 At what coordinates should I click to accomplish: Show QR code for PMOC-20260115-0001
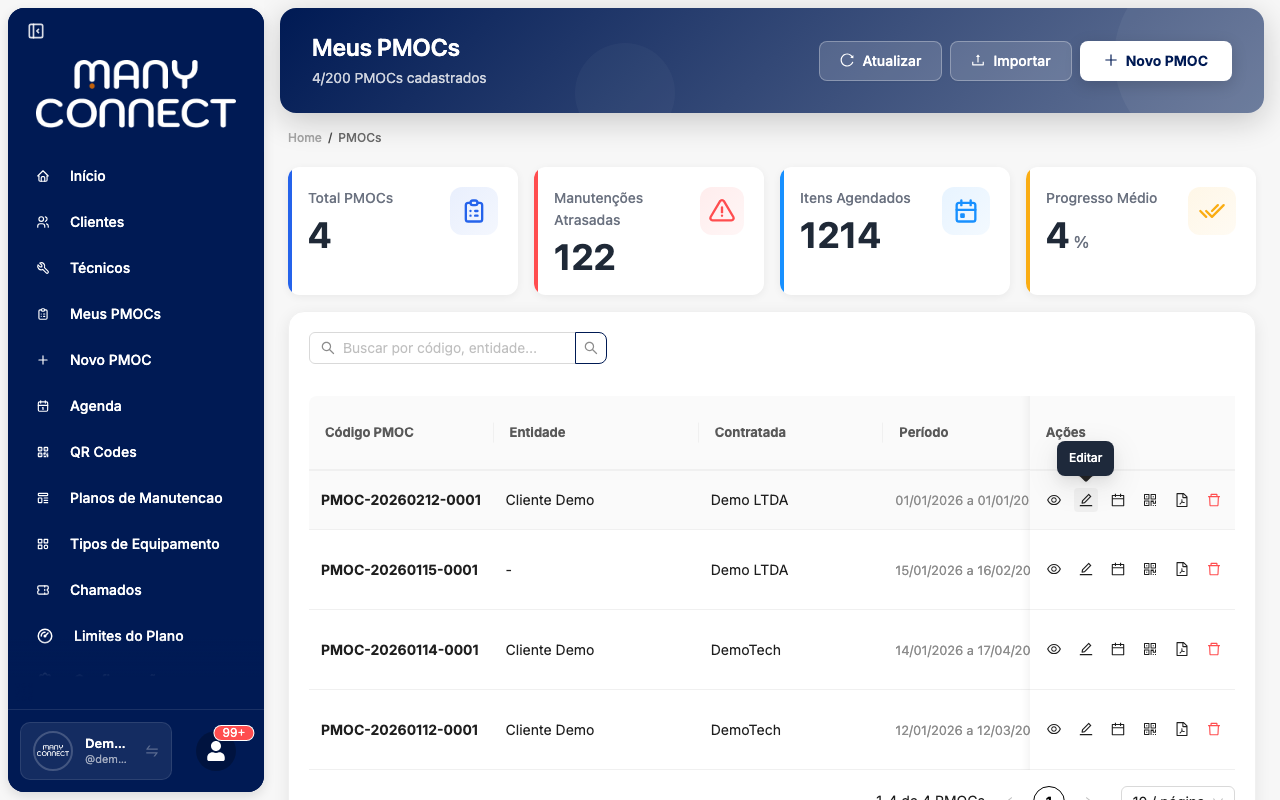[x=1150, y=569]
